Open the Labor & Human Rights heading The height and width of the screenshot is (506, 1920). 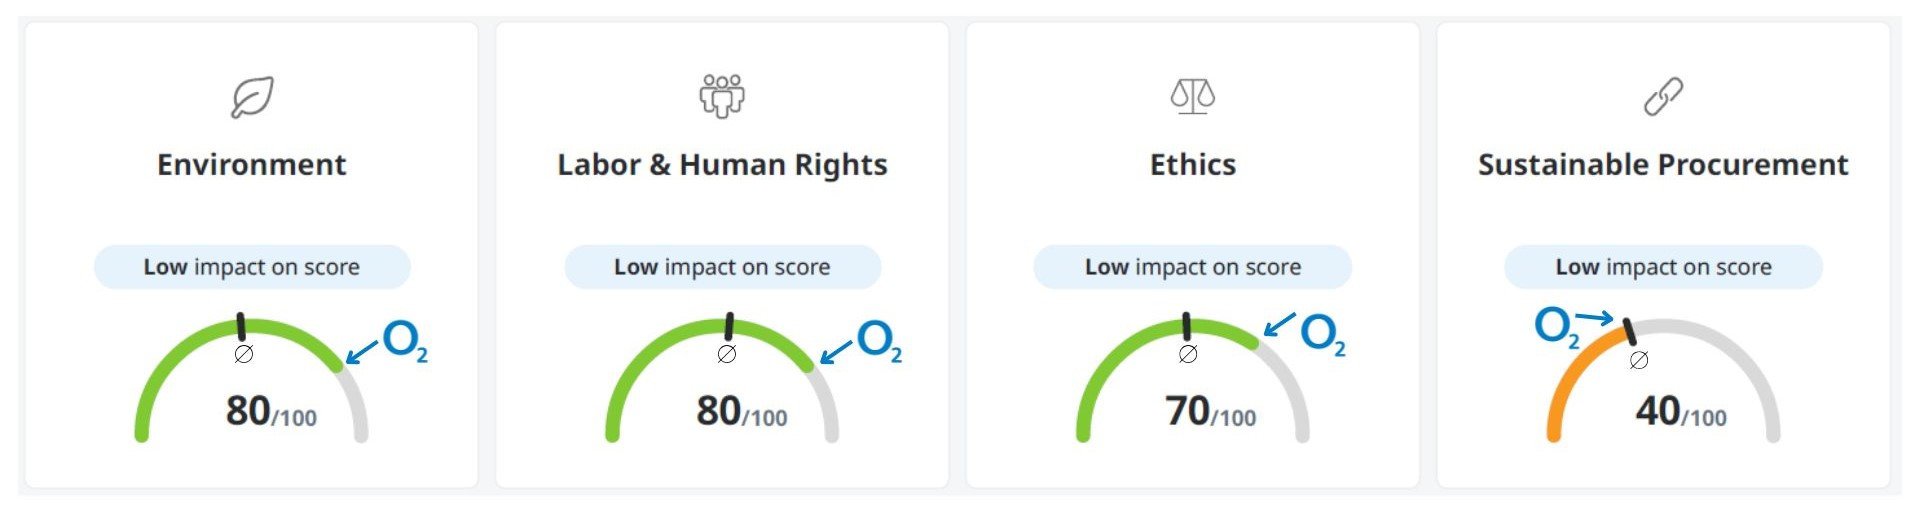coord(722,164)
